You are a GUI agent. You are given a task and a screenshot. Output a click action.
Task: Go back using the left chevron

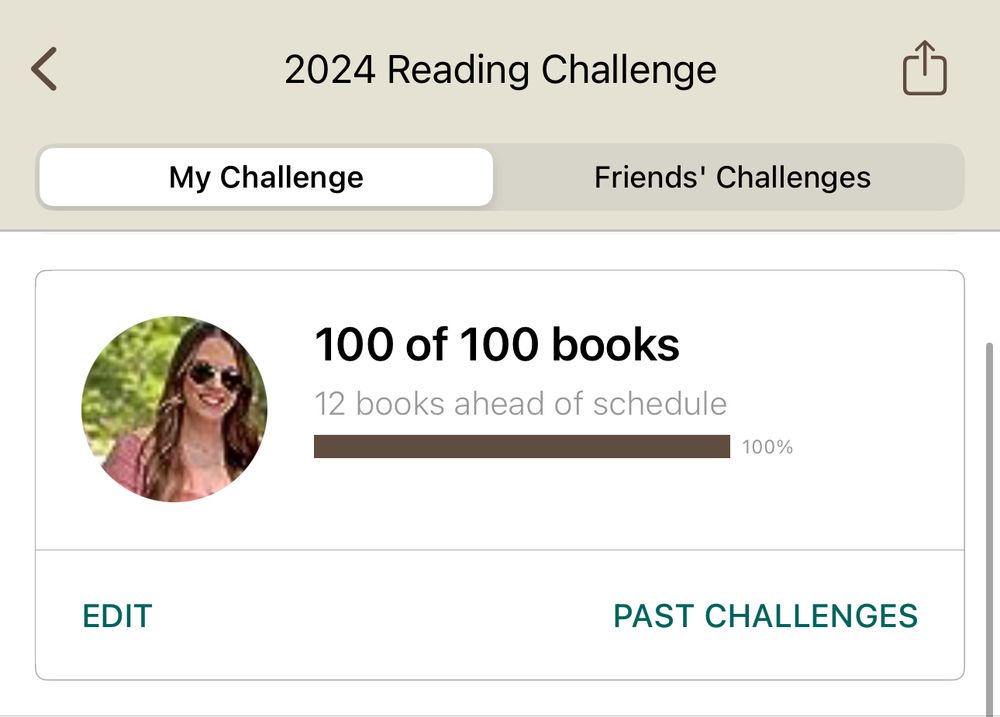point(44,70)
